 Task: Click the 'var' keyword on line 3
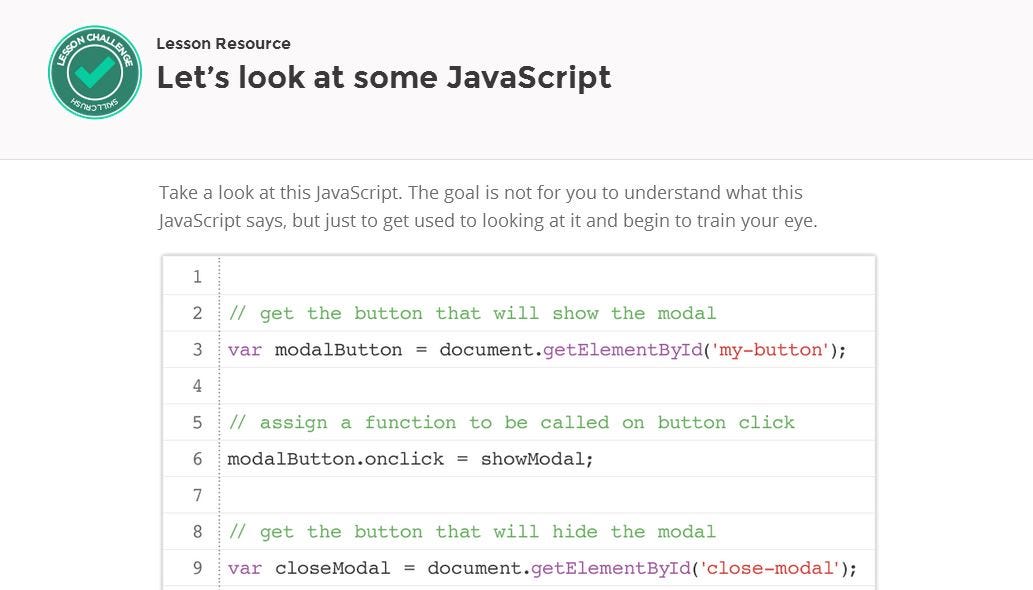tap(243, 349)
